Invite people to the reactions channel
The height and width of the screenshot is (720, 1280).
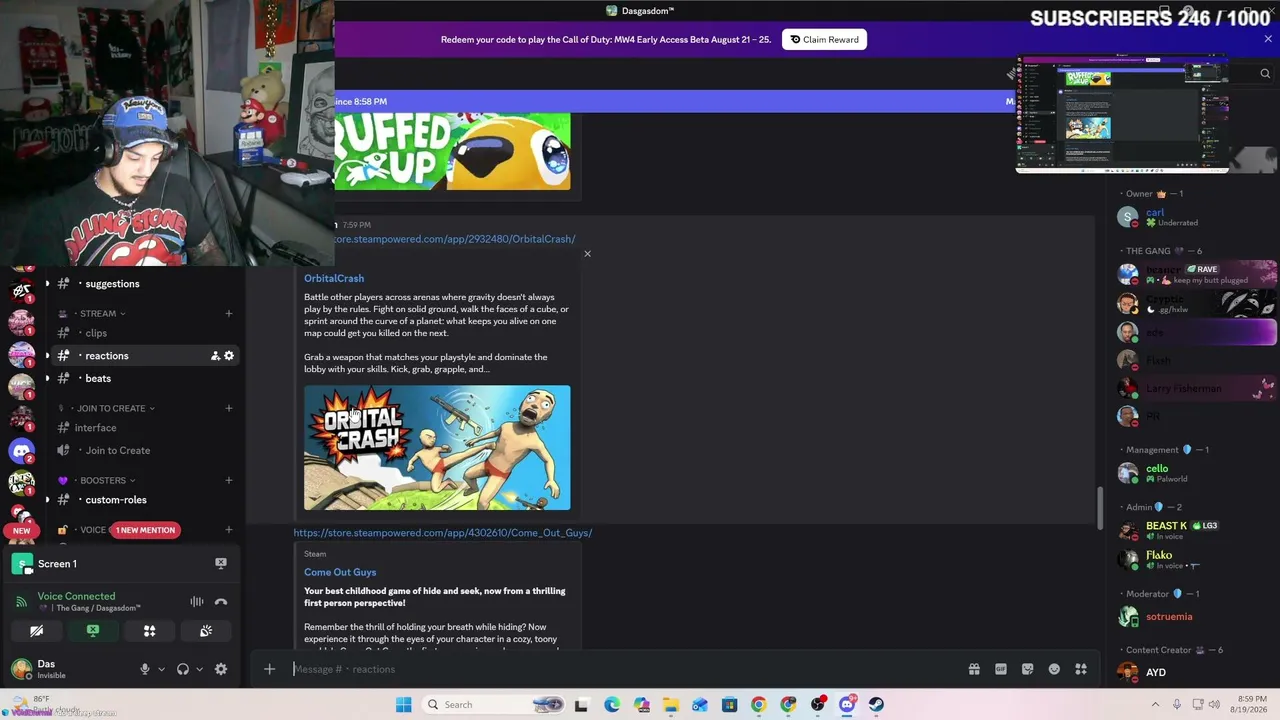215,356
